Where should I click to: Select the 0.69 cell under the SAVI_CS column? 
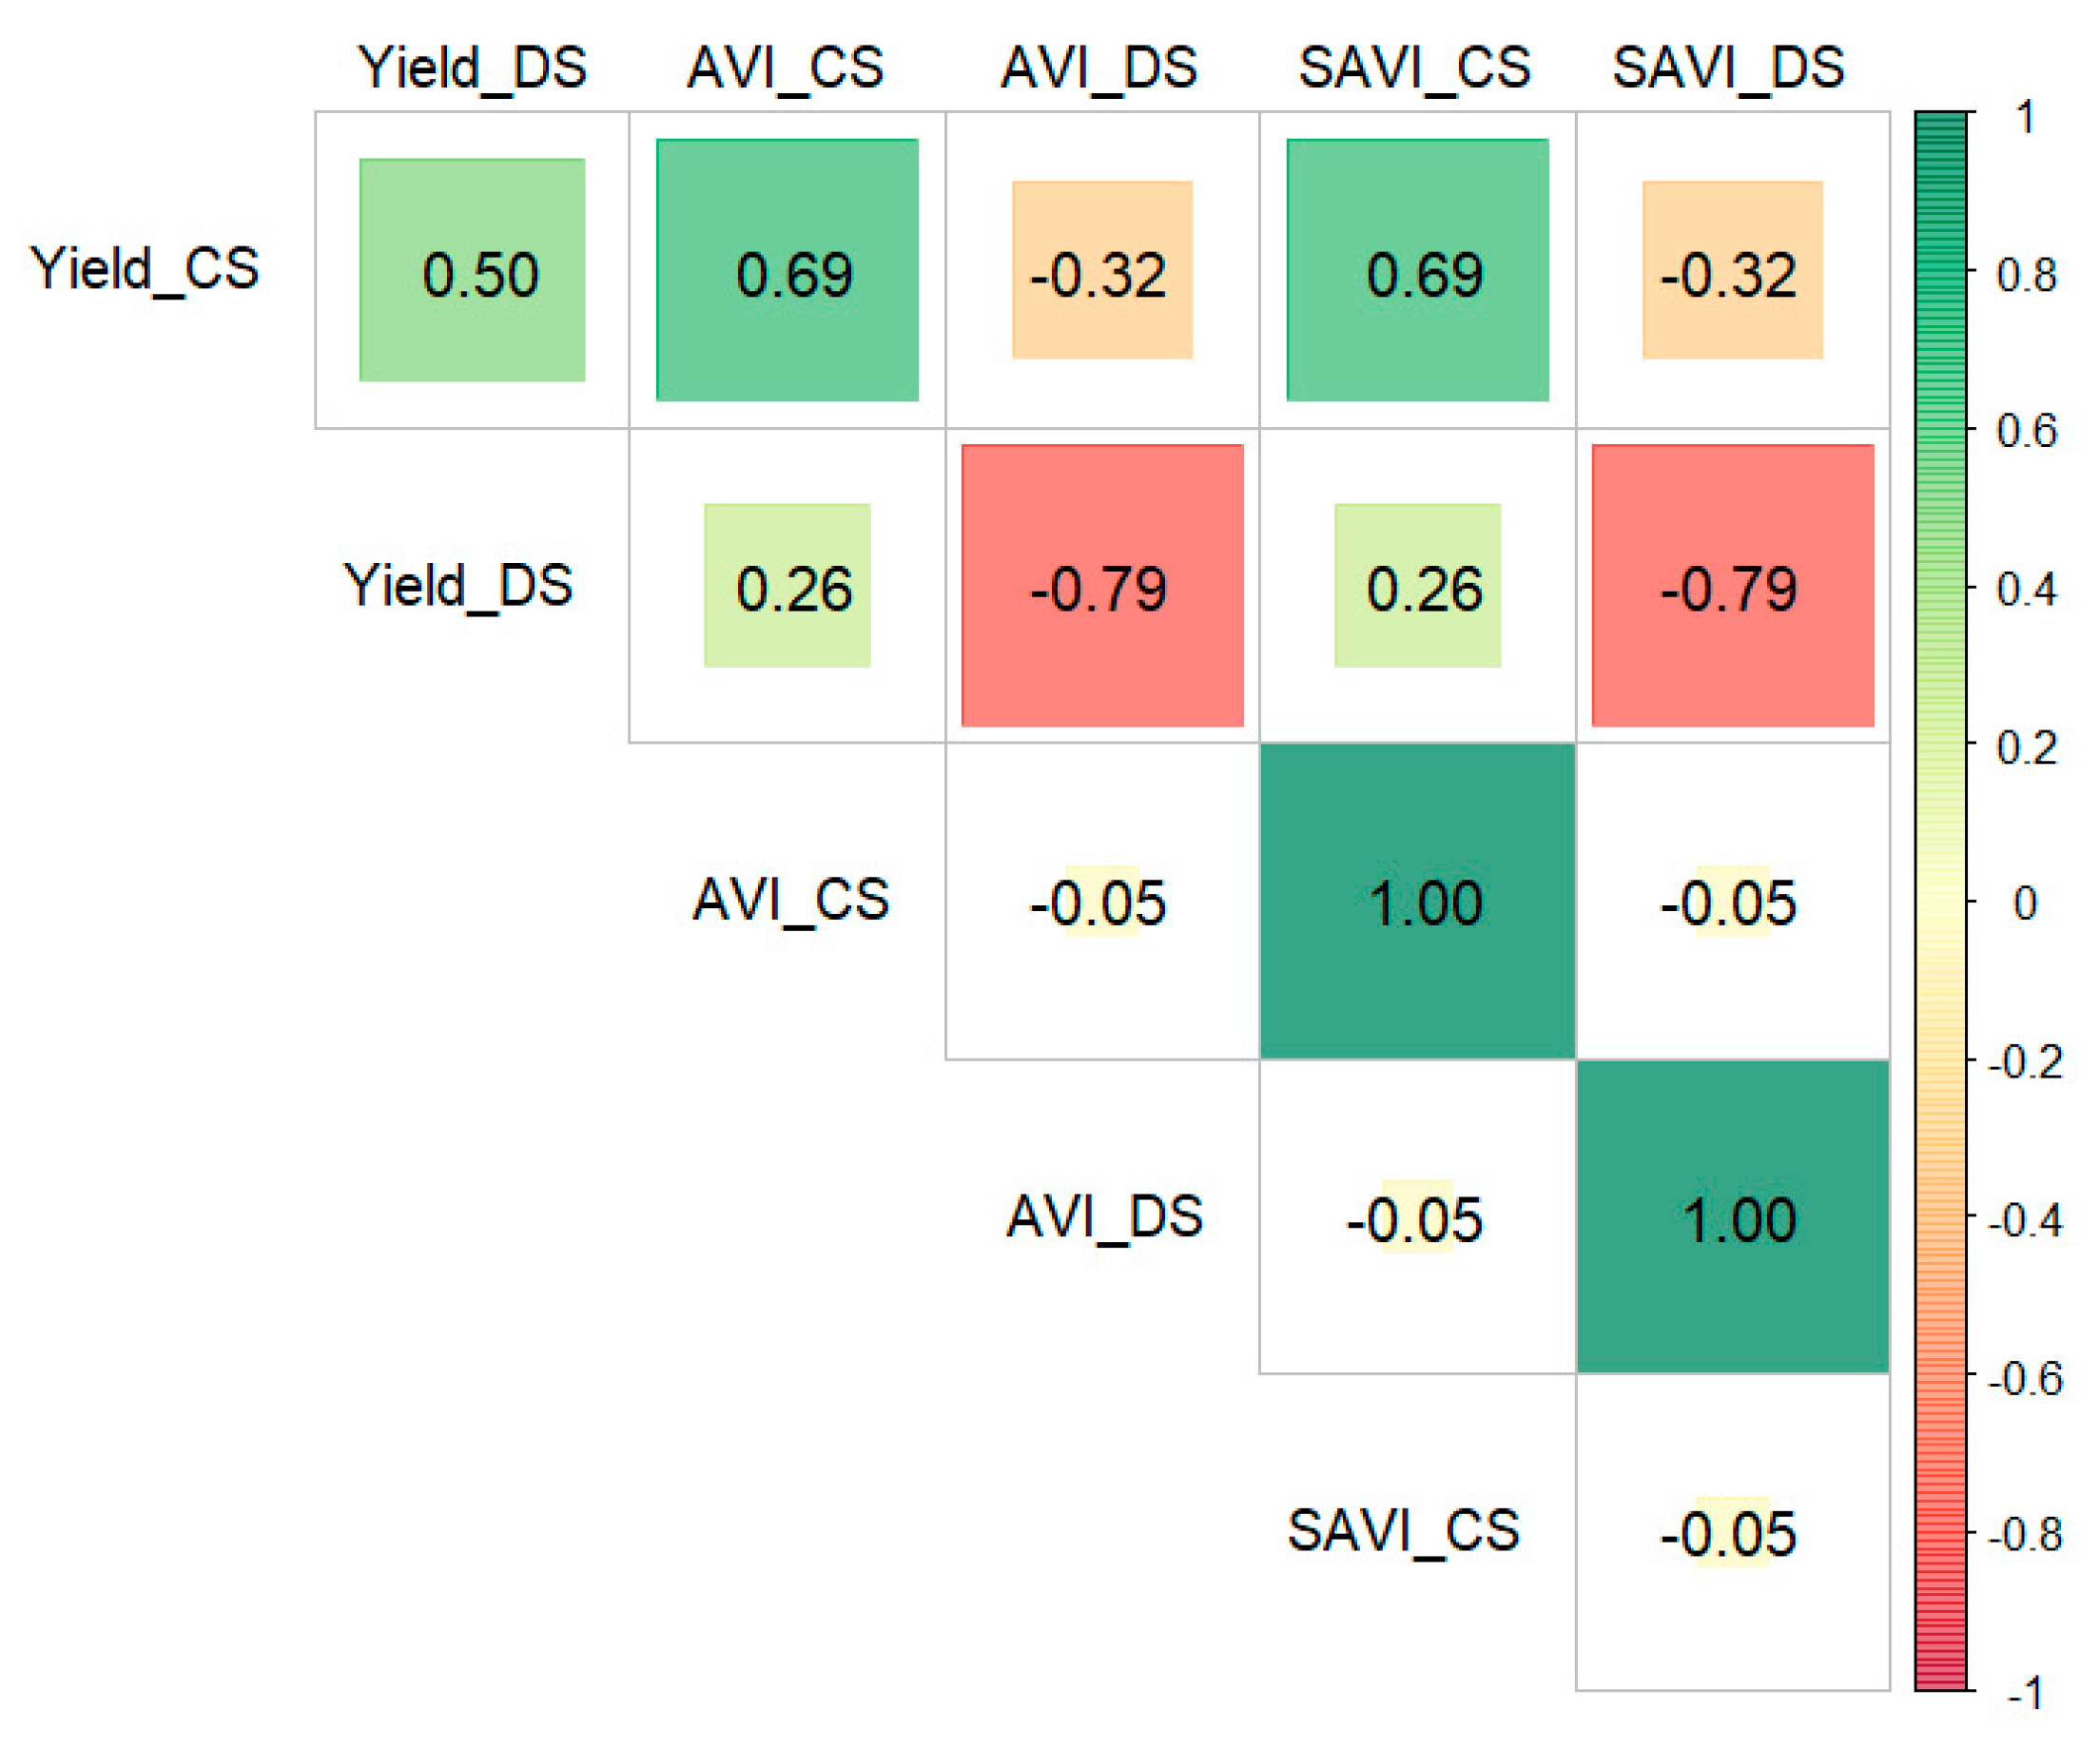point(1417,271)
